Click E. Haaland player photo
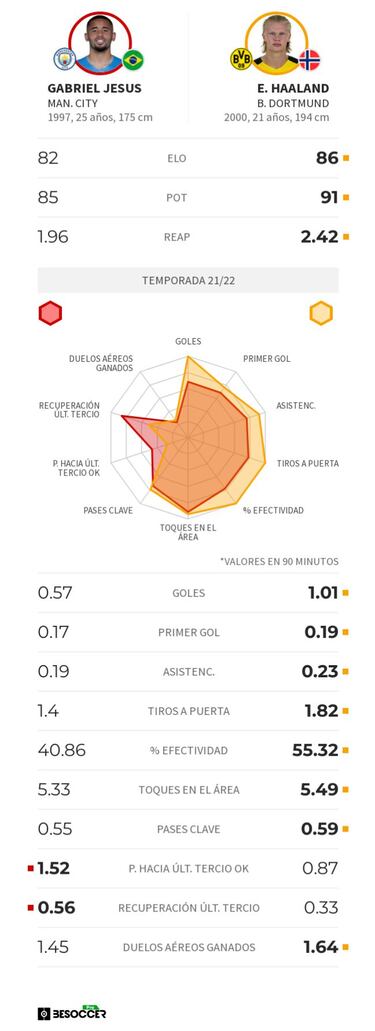The width and height of the screenshot is (375, 1031). (276, 43)
